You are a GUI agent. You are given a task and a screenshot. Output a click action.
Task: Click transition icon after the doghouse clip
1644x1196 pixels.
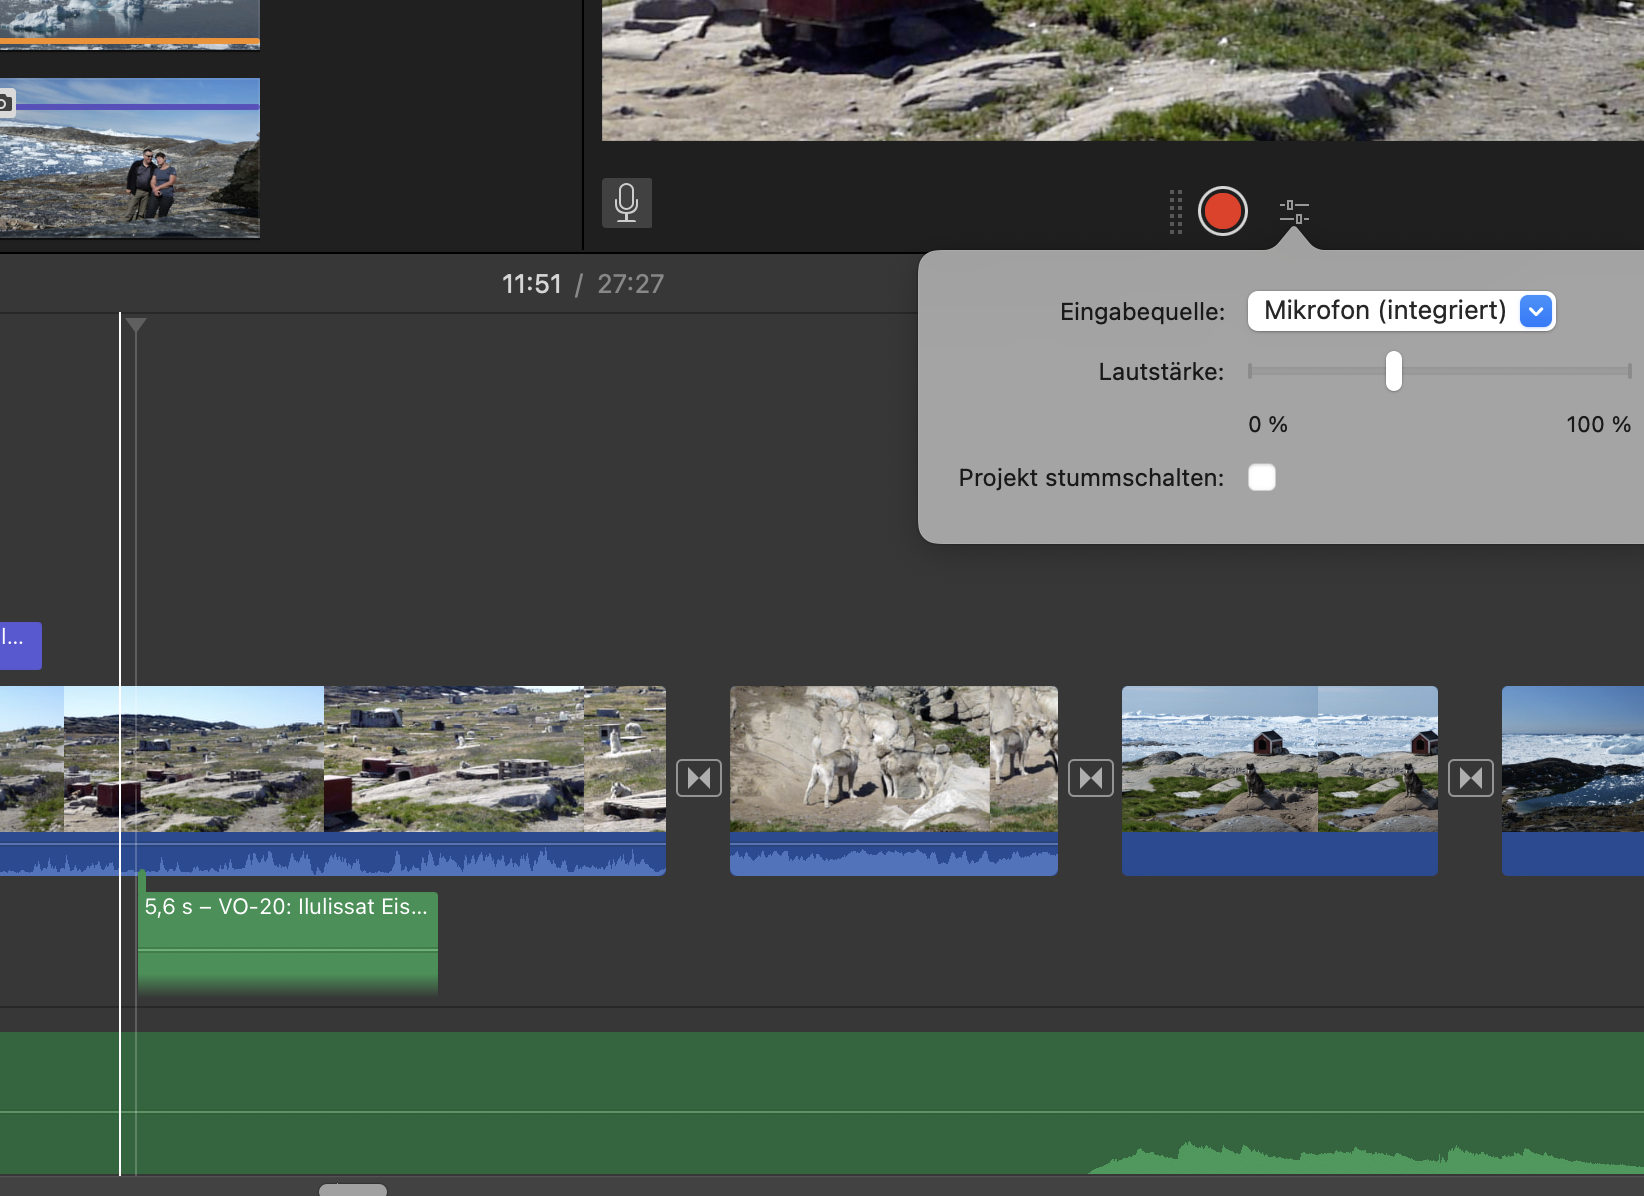click(x=1471, y=778)
